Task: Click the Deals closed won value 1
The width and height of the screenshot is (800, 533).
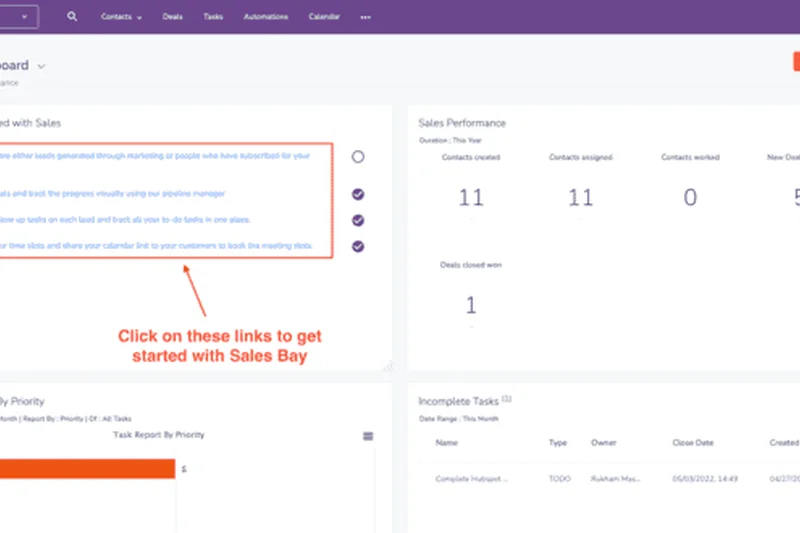Action: pos(471,305)
